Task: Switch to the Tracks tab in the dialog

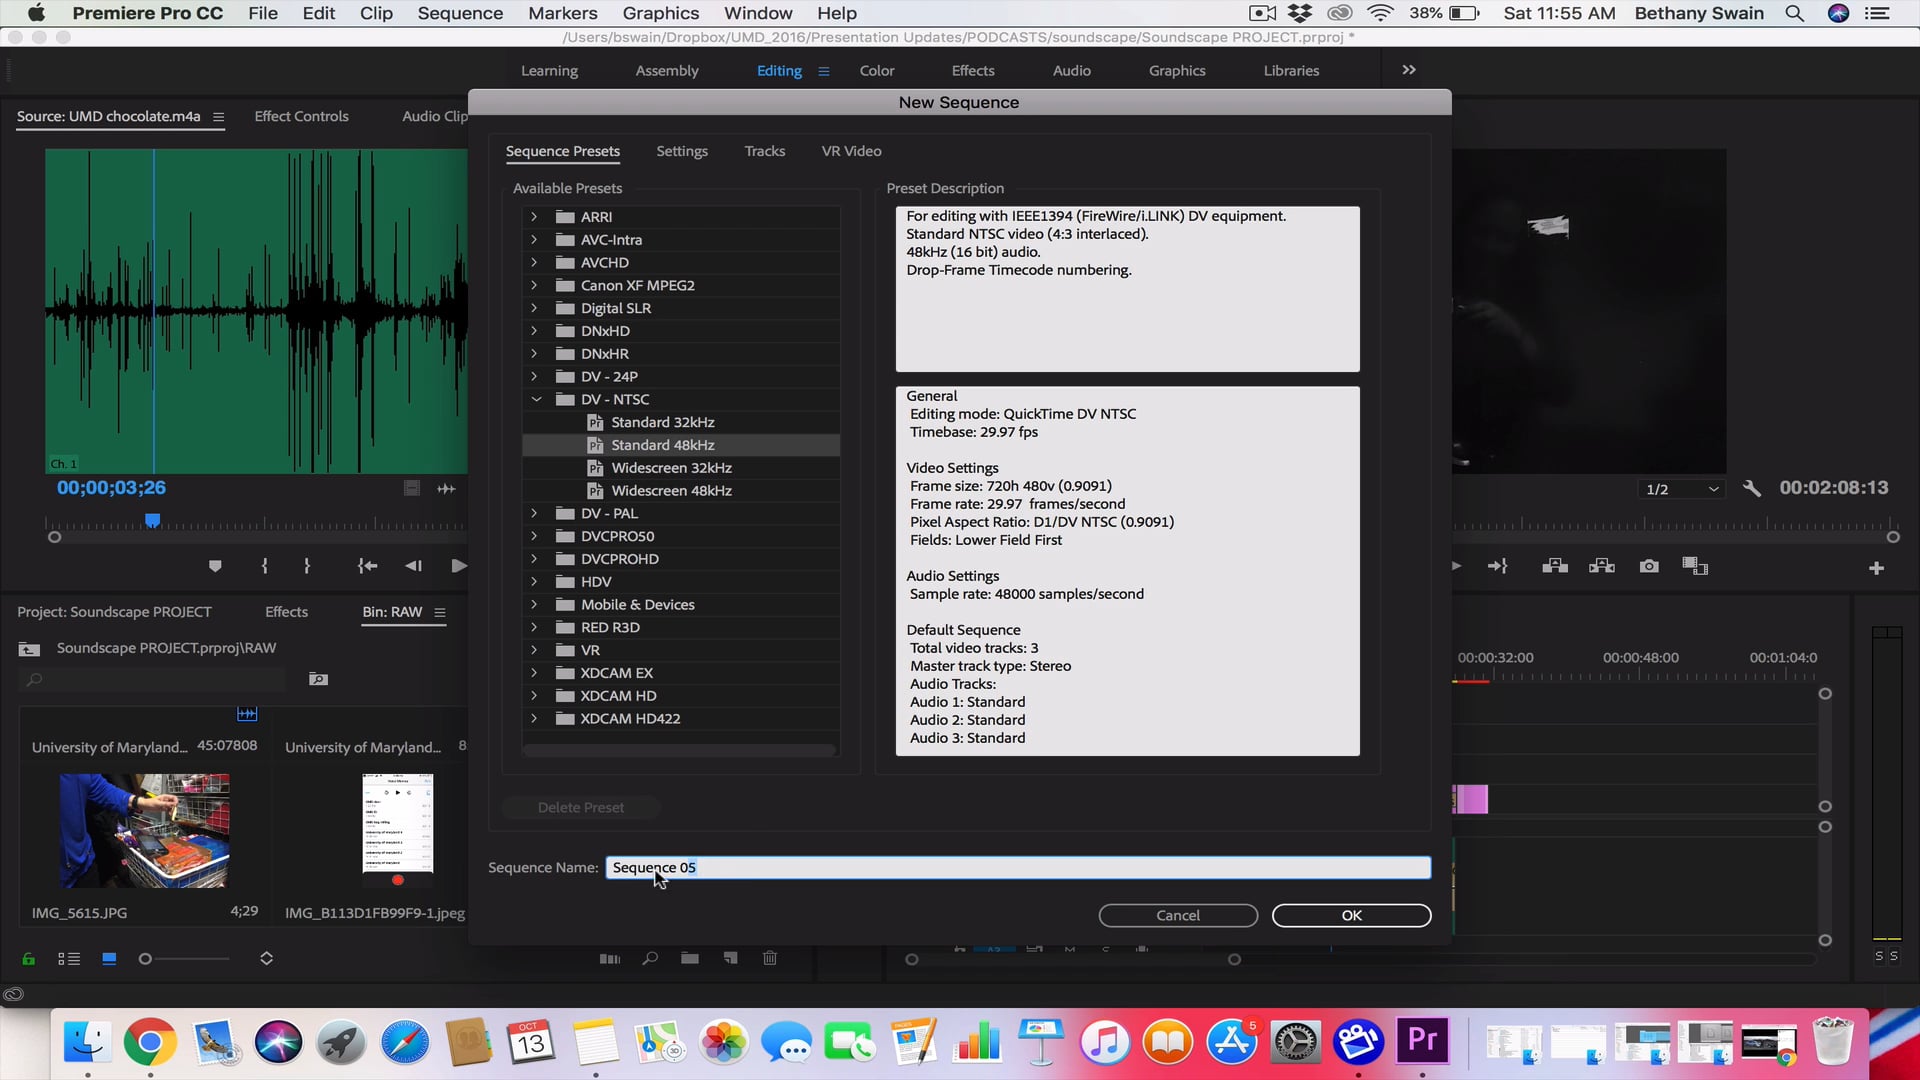Action: click(764, 151)
